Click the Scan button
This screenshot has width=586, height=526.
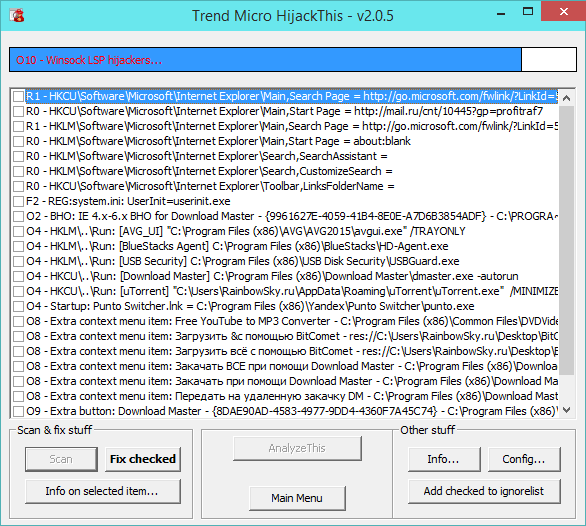(x=61, y=459)
